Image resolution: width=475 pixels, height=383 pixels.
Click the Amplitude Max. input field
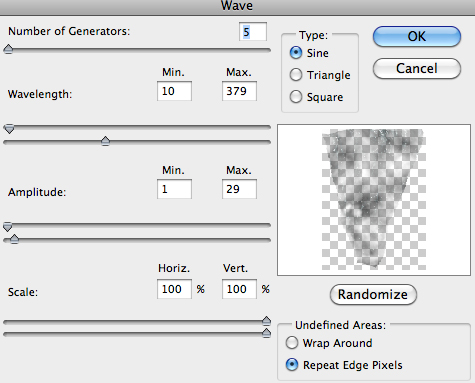coord(239,189)
